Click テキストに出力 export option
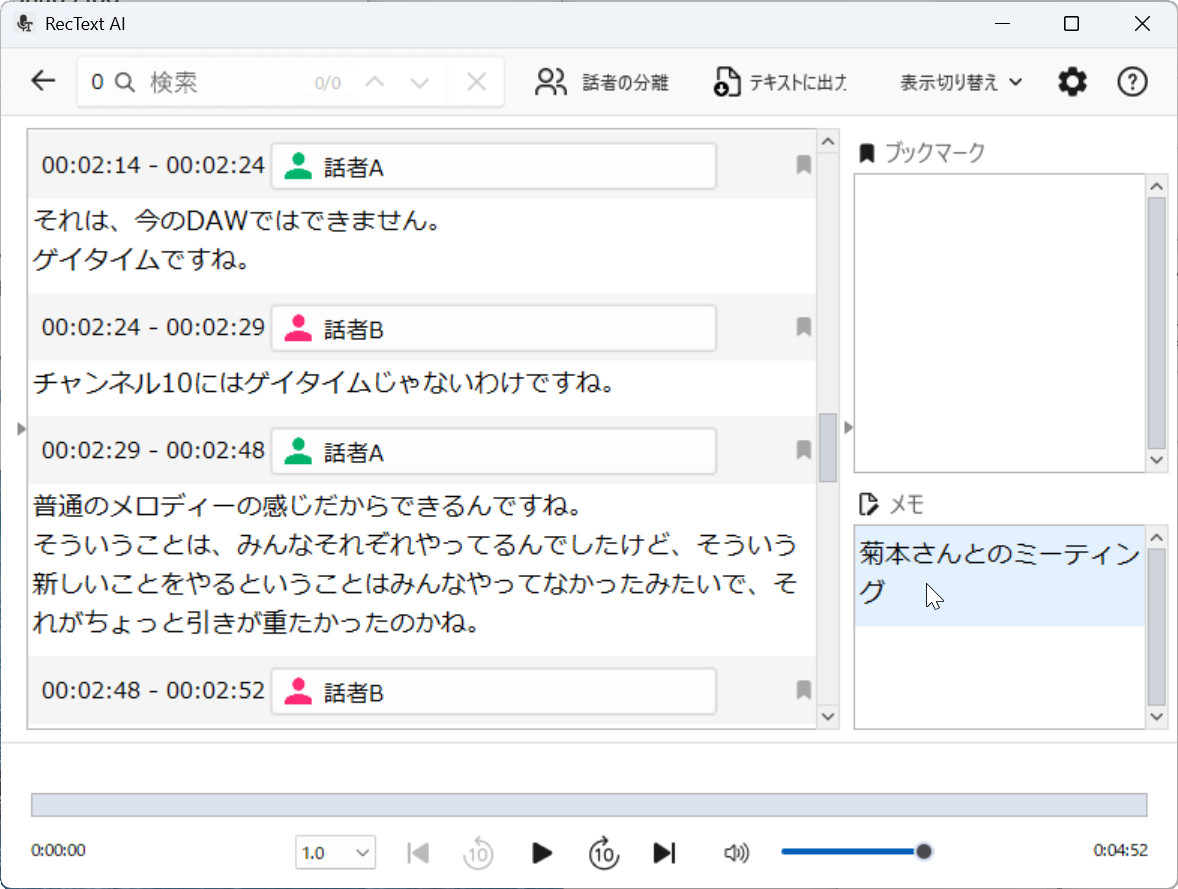Screen dimensions: 1178x889 [x=781, y=82]
